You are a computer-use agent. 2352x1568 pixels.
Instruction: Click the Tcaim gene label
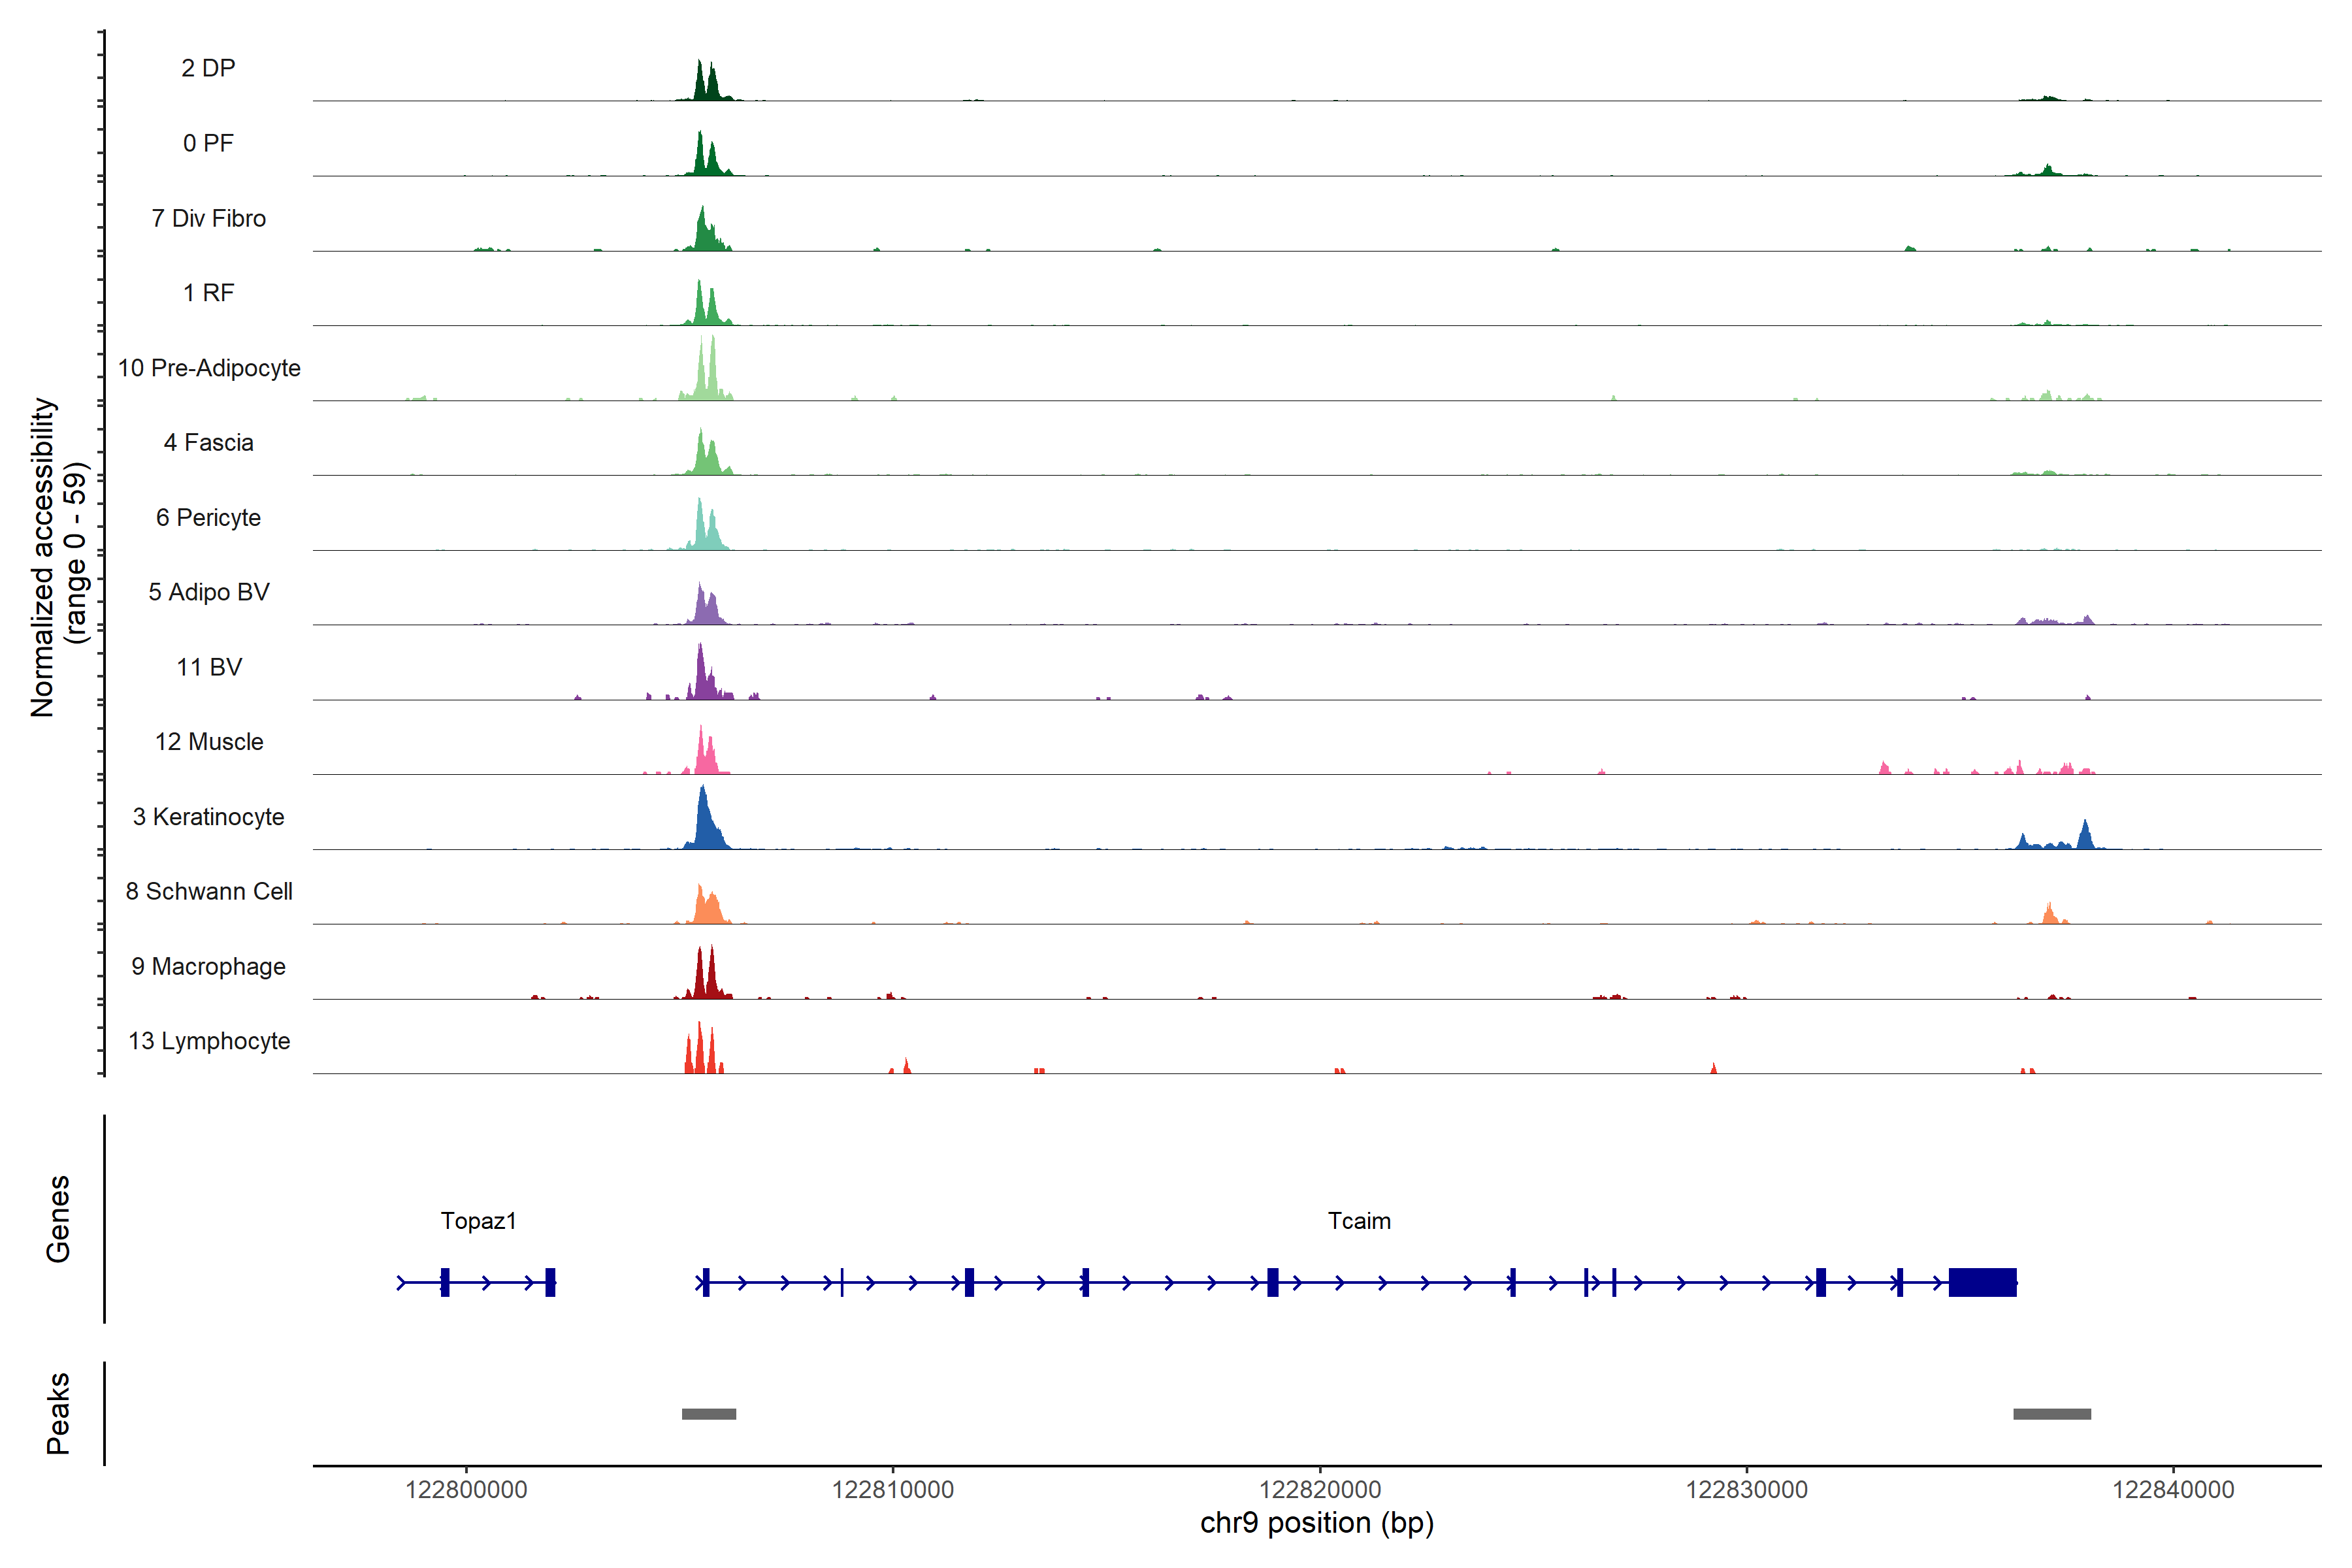[1359, 1221]
